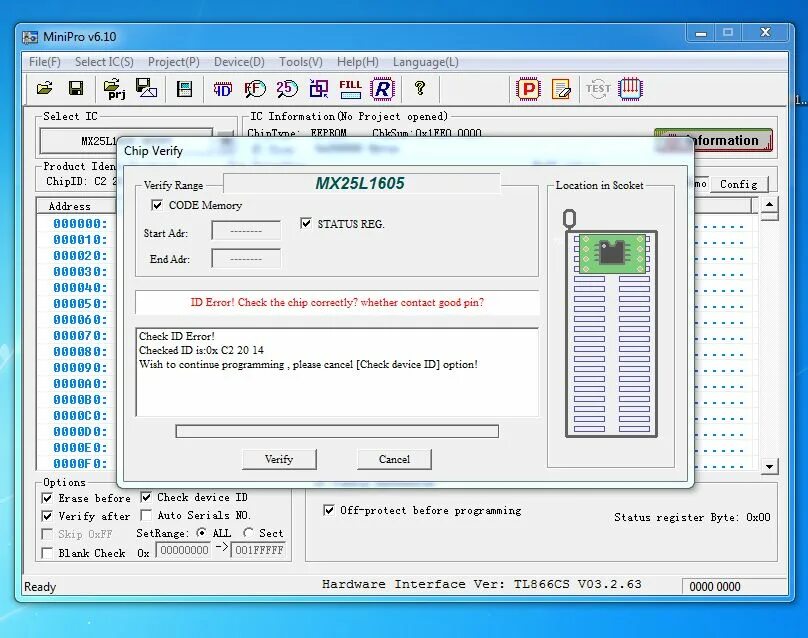808x638 pixels.
Task: Click the 25 flash detect icon
Action: point(287,89)
